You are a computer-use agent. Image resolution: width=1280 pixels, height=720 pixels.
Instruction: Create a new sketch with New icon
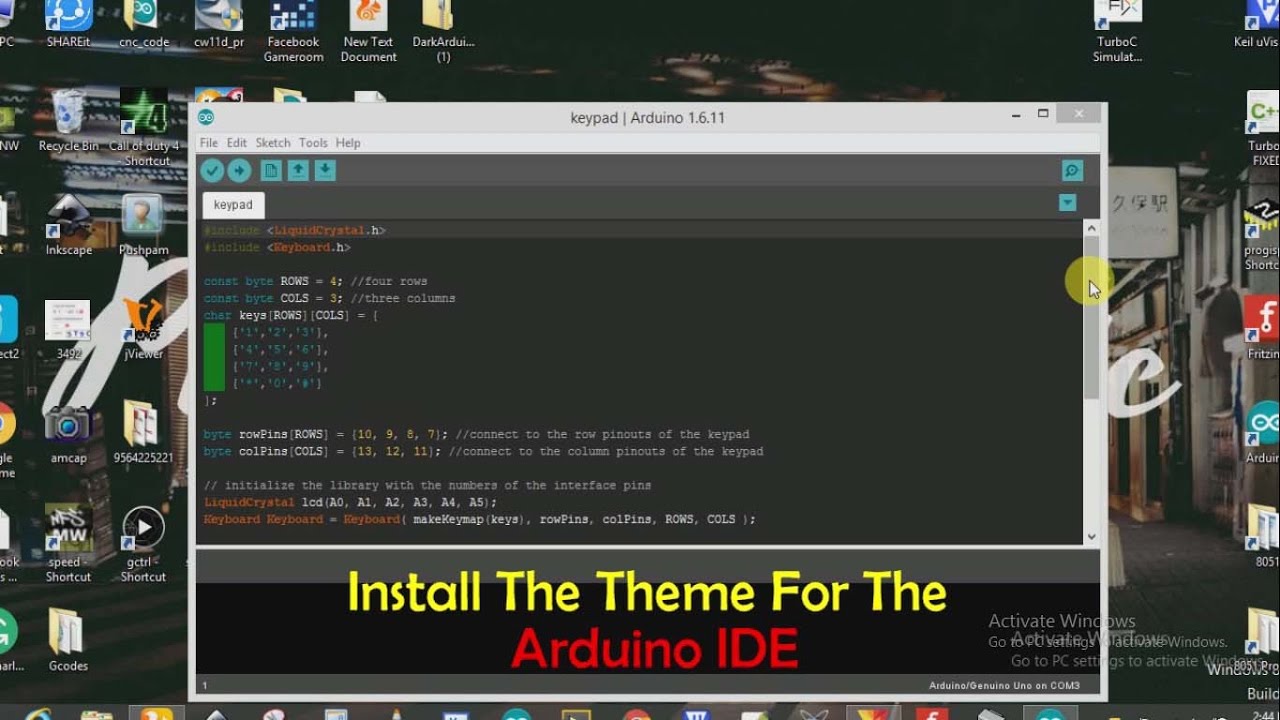coord(271,170)
